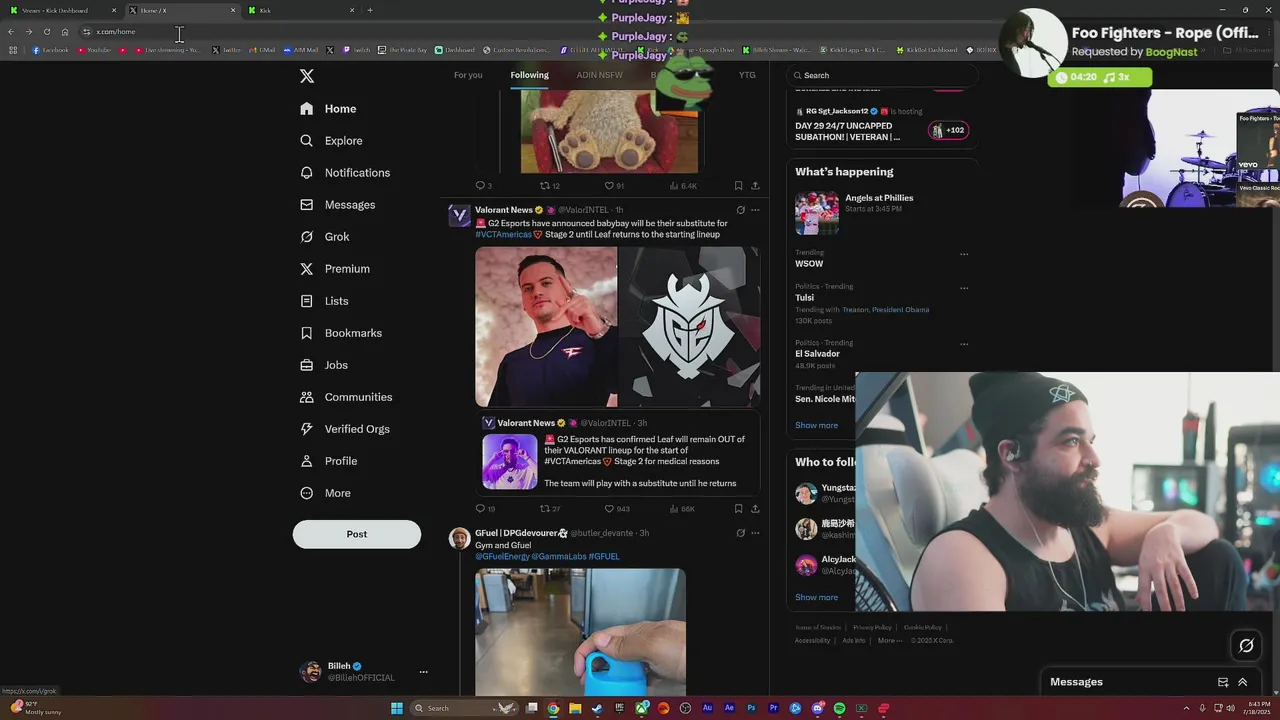Repost the teddy bear post with 12 reposts
The width and height of the screenshot is (1280, 720).
545,186
